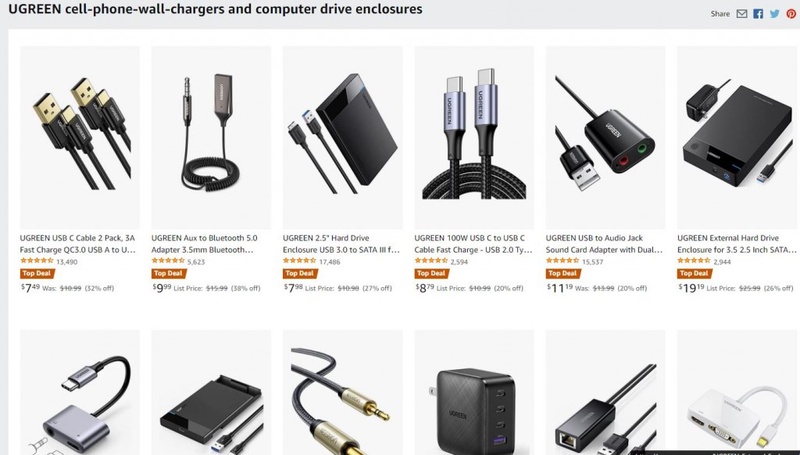Screen dimensions: 800x455
Task: Share on Pinterest icon
Action: click(x=791, y=14)
